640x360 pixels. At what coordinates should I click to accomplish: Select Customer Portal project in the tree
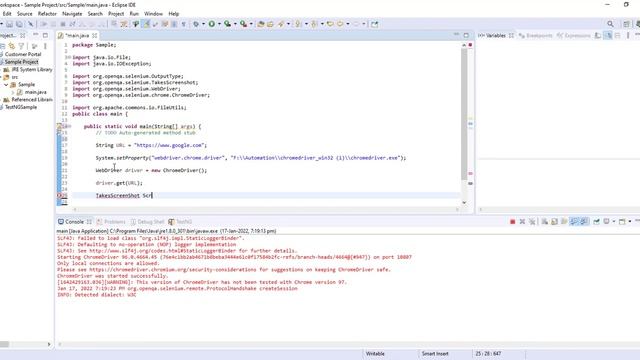pos(23,54)
